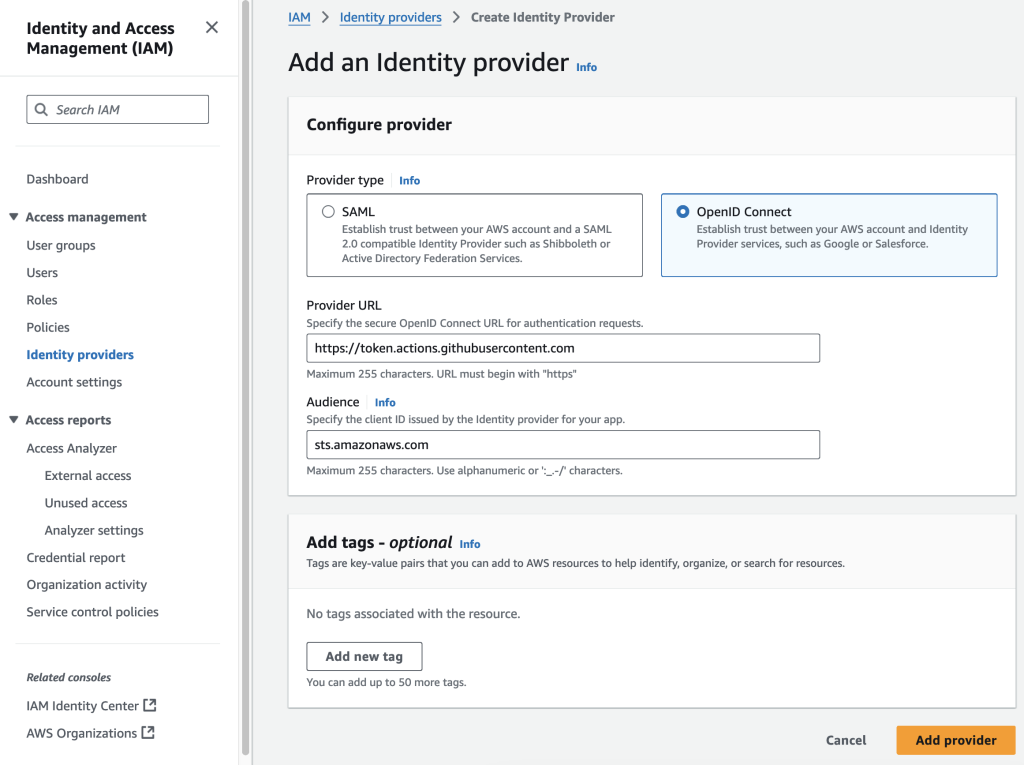Navigate to Identity providers breadcrumb link
The width and height of the screenshot is (1024, 765).
tap(390, 18)
